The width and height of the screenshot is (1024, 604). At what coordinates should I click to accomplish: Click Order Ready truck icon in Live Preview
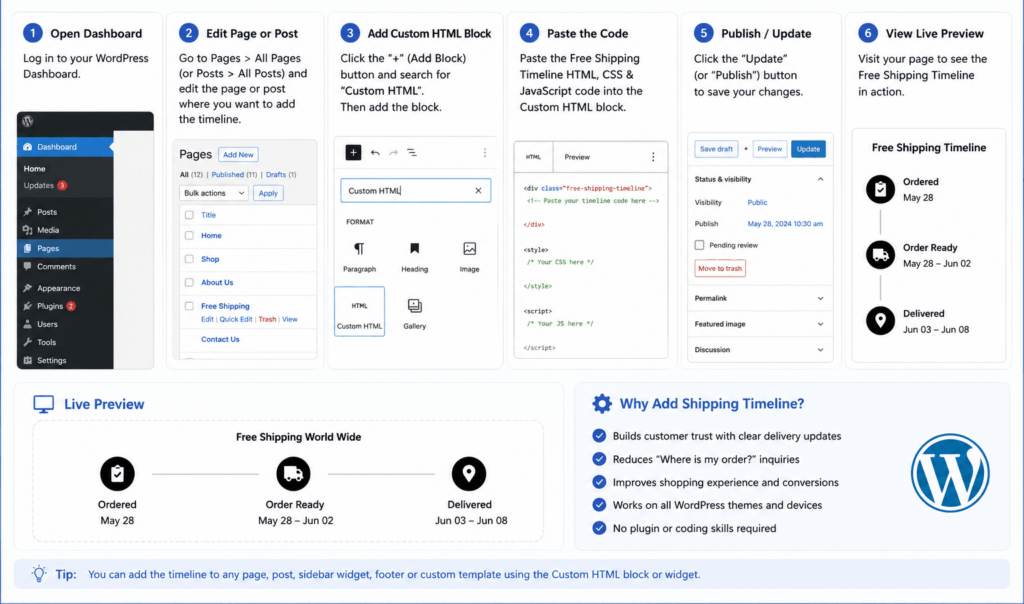(x=293, y=473)
